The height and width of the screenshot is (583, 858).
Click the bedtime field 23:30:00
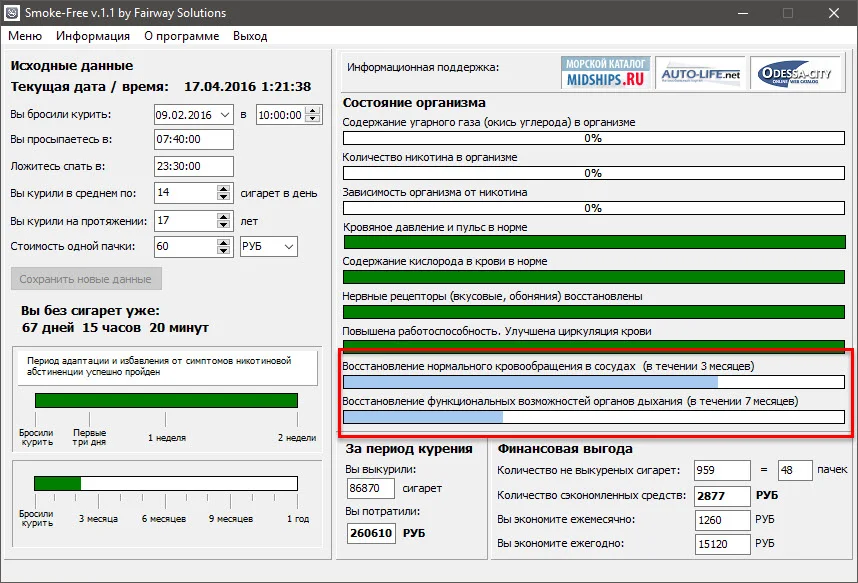point(193,166)
